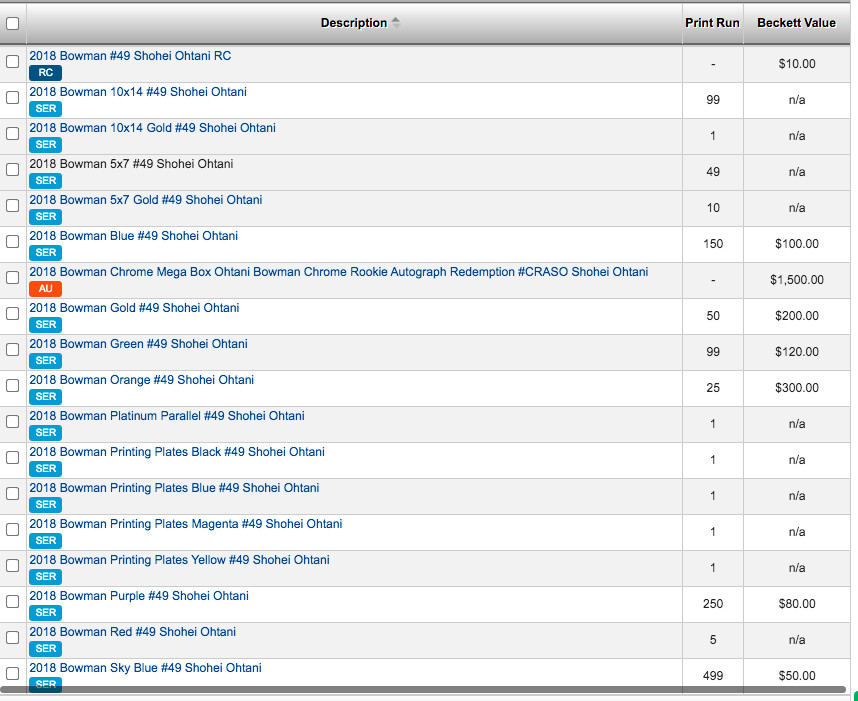Image resolution: width=858 pixels, height=701 pixels.
Task: Click the $1,500.00 Beckett value cell
Action: tap(796, 280)
